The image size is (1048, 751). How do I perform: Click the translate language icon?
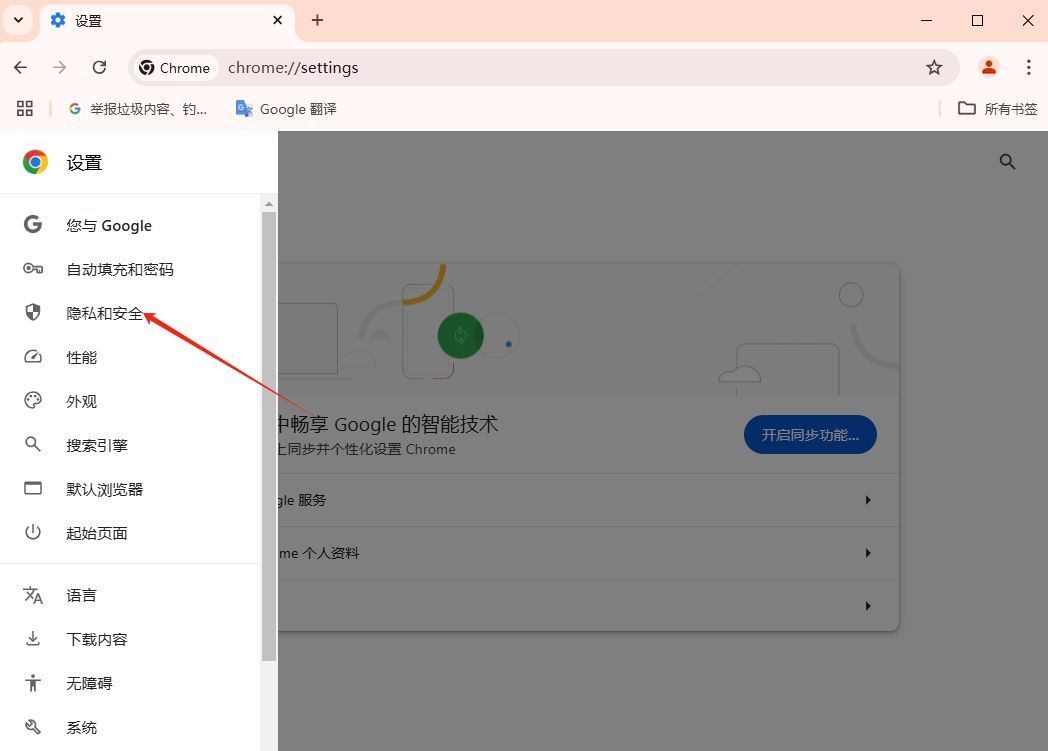[x=33, y=595]
